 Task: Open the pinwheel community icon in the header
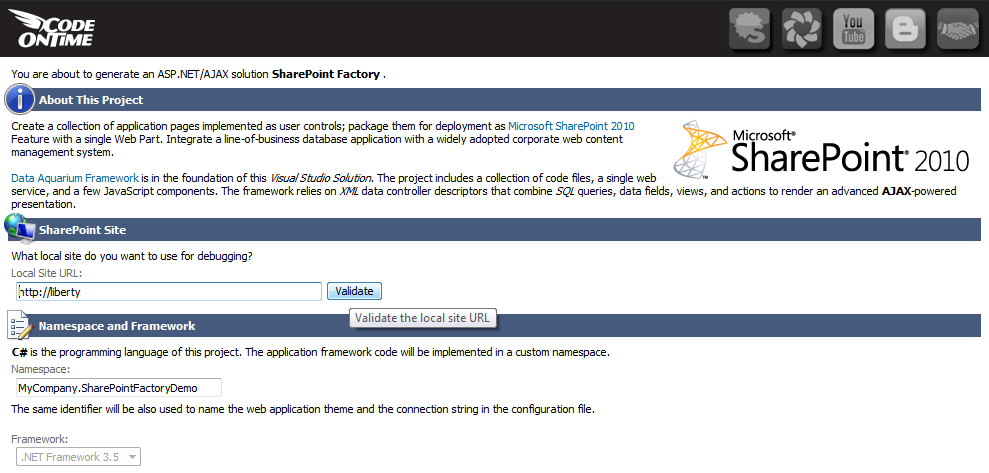coord(802,28)
